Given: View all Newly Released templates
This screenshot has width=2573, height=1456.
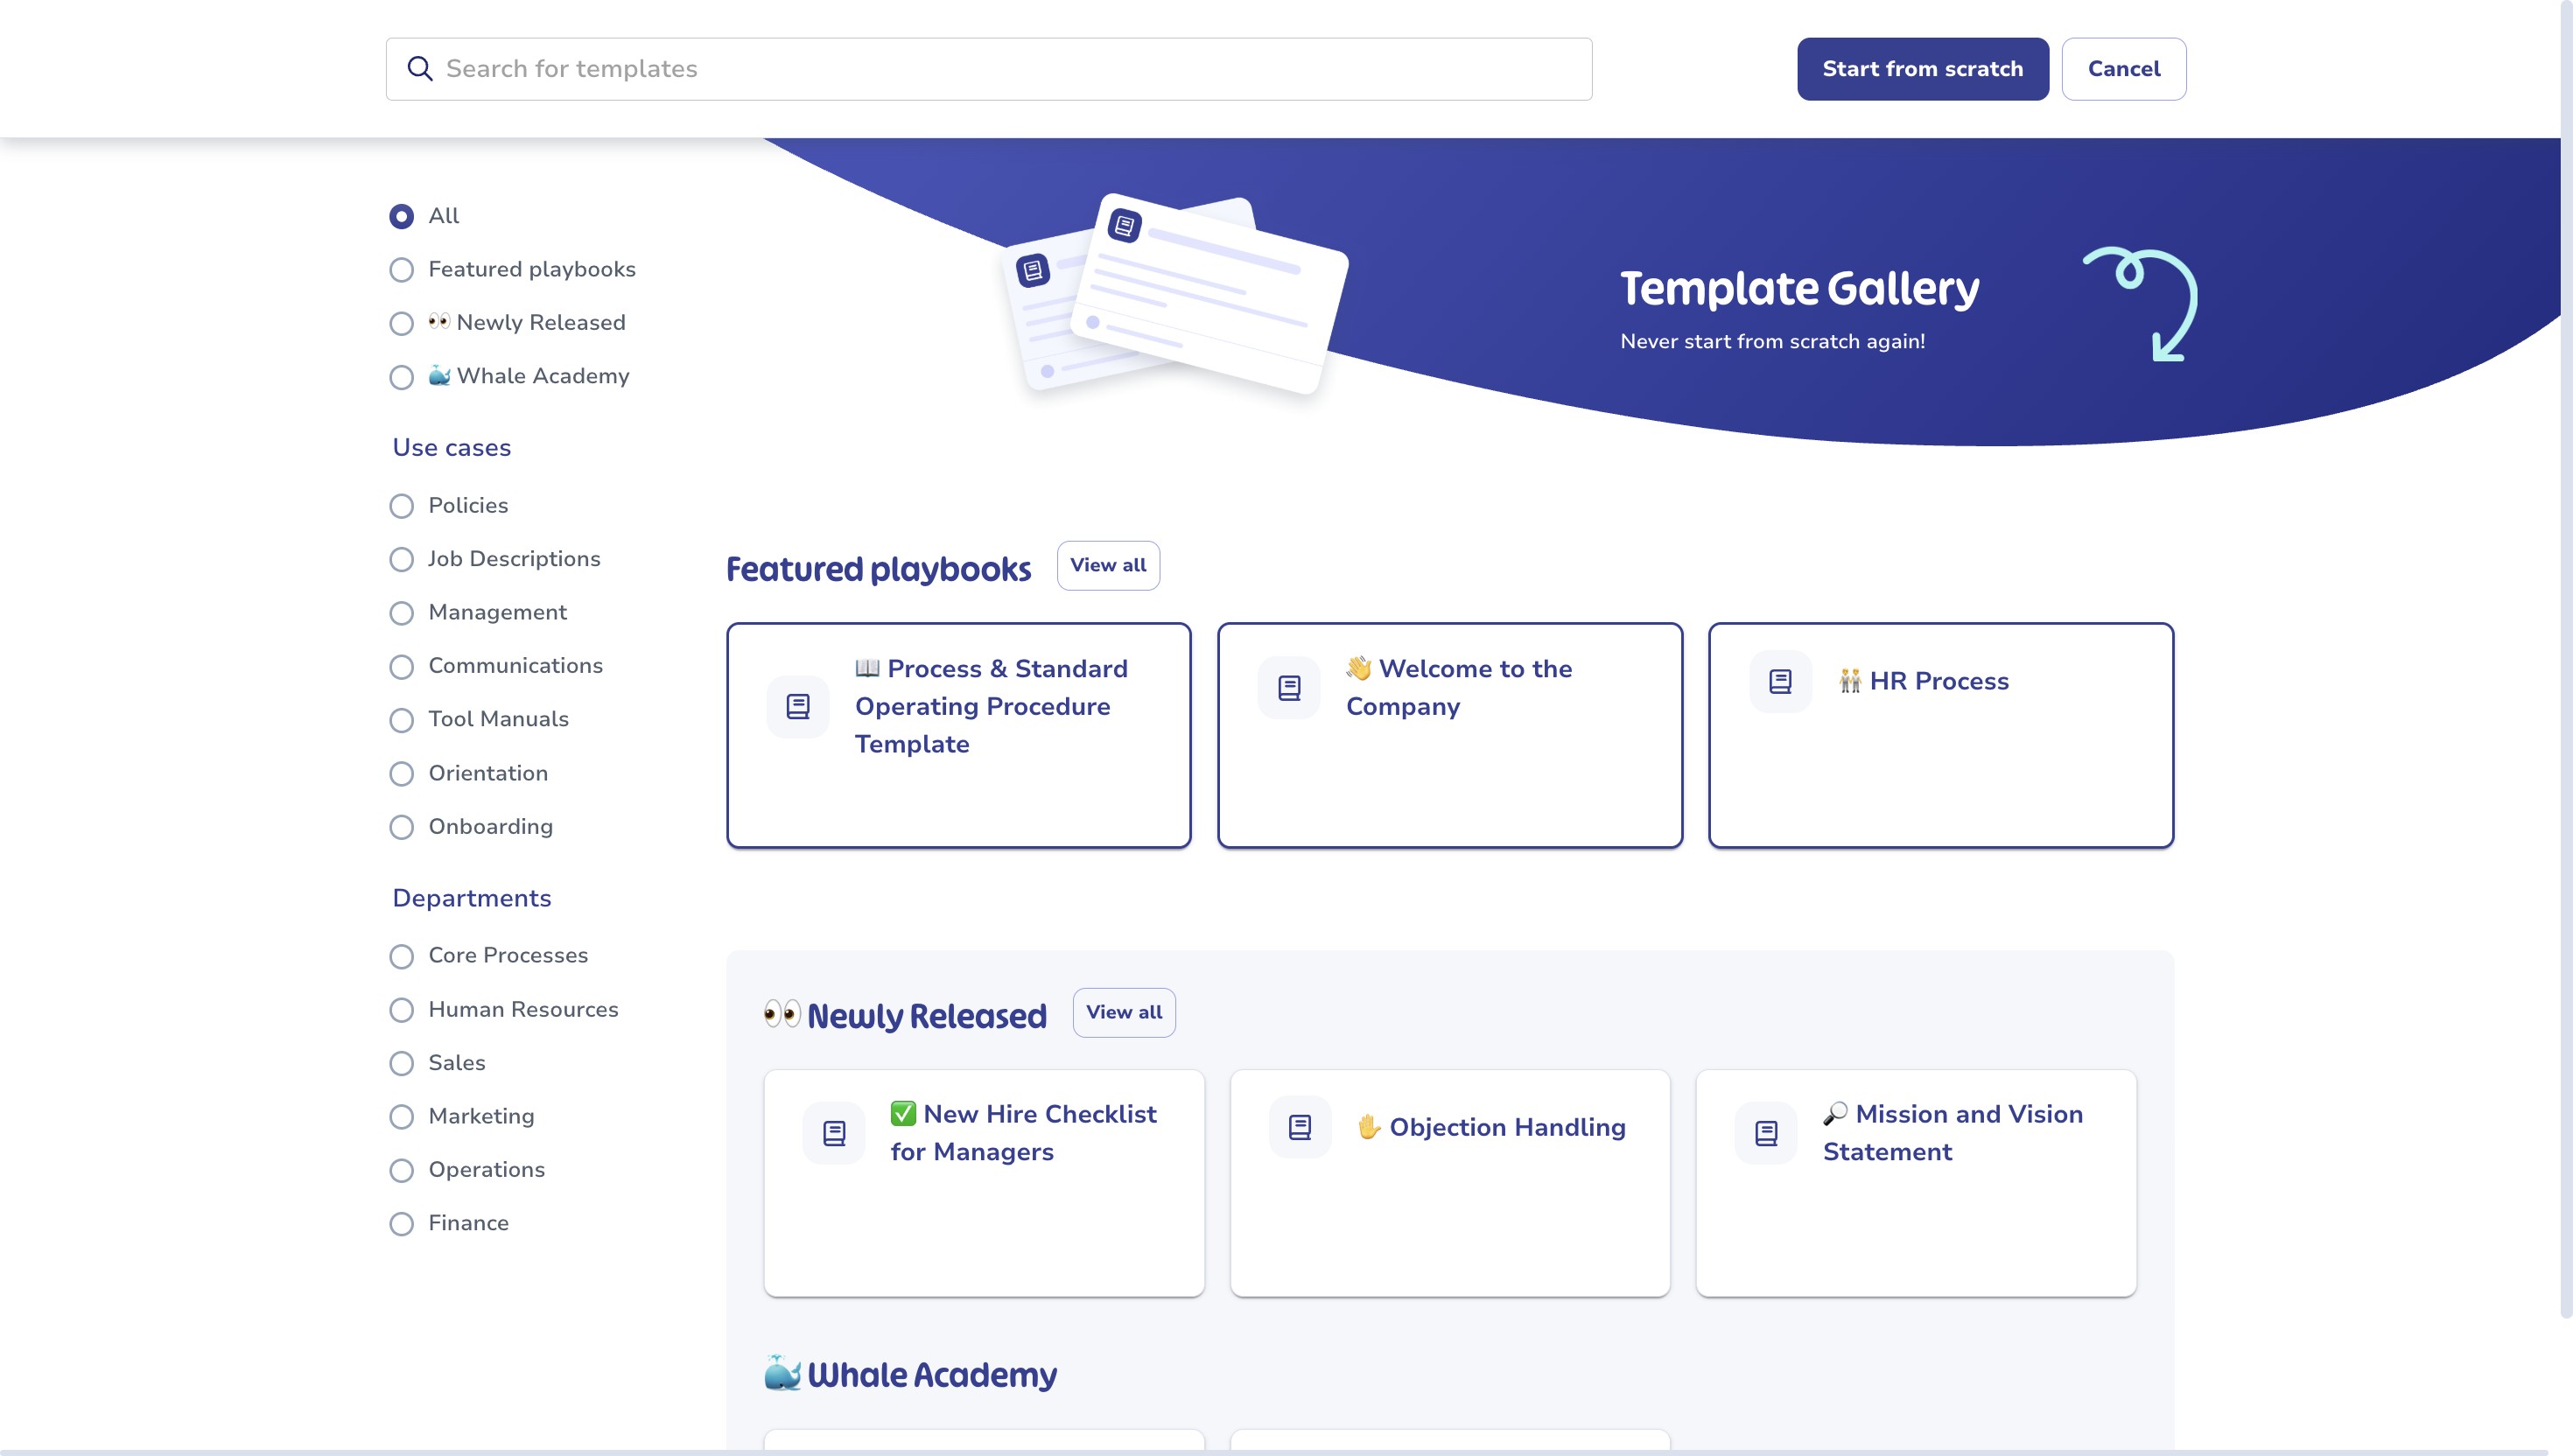Looking at the screenshot, I should [1124, 1012].
